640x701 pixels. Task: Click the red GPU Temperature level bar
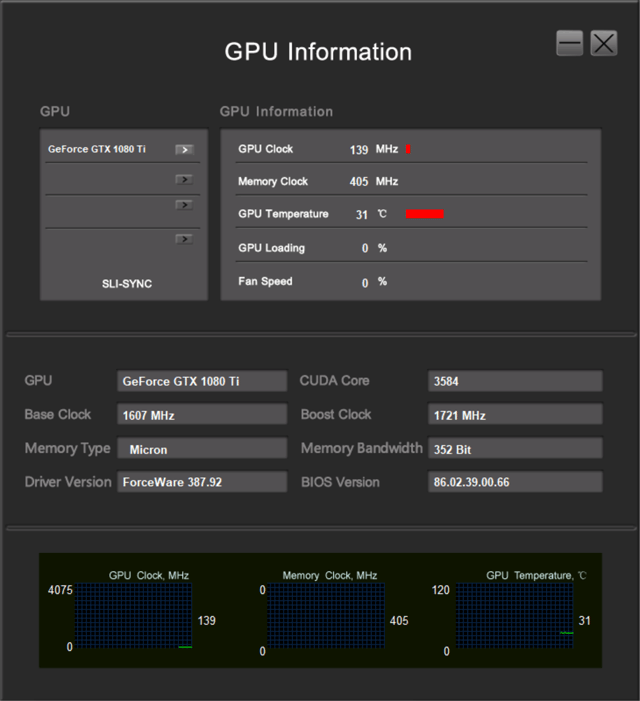[424, 214]
